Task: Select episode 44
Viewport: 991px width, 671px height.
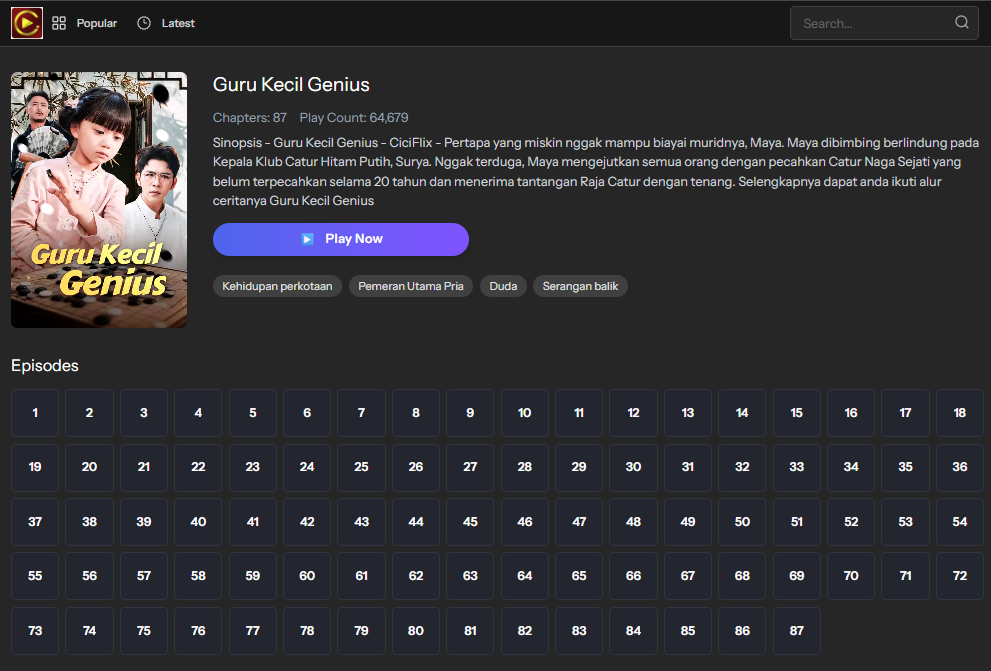Action: 416,522
